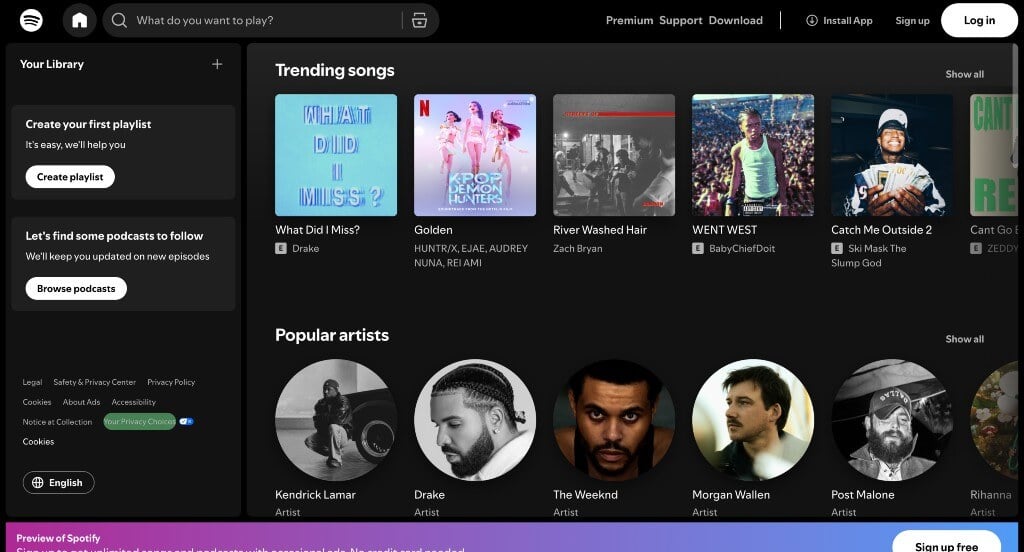The image size is (1024, 552).
Task: Click the Golden song title
Action: pos(433,230)
